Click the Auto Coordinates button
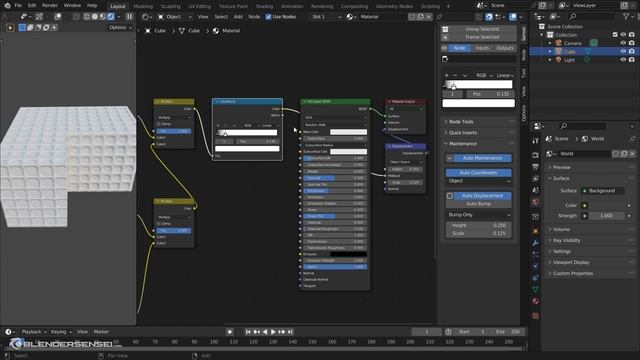The width and height of the screenshot is (640, 360). pyautogui.click(x=479, y=173)
